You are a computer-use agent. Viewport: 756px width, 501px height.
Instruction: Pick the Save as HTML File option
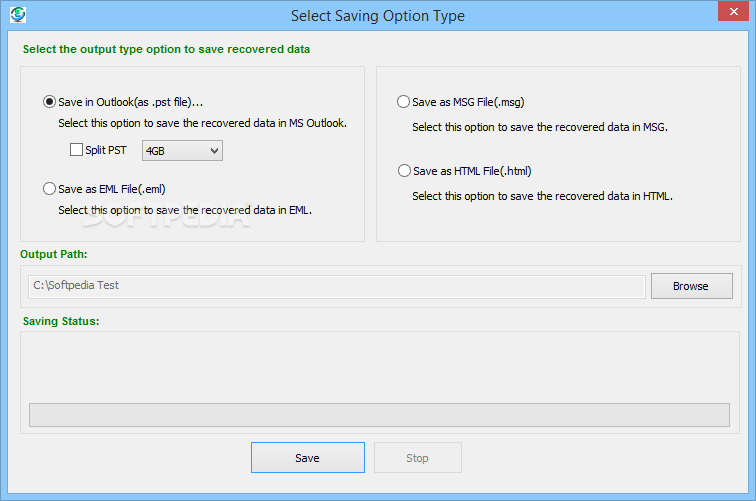point(404,171)
